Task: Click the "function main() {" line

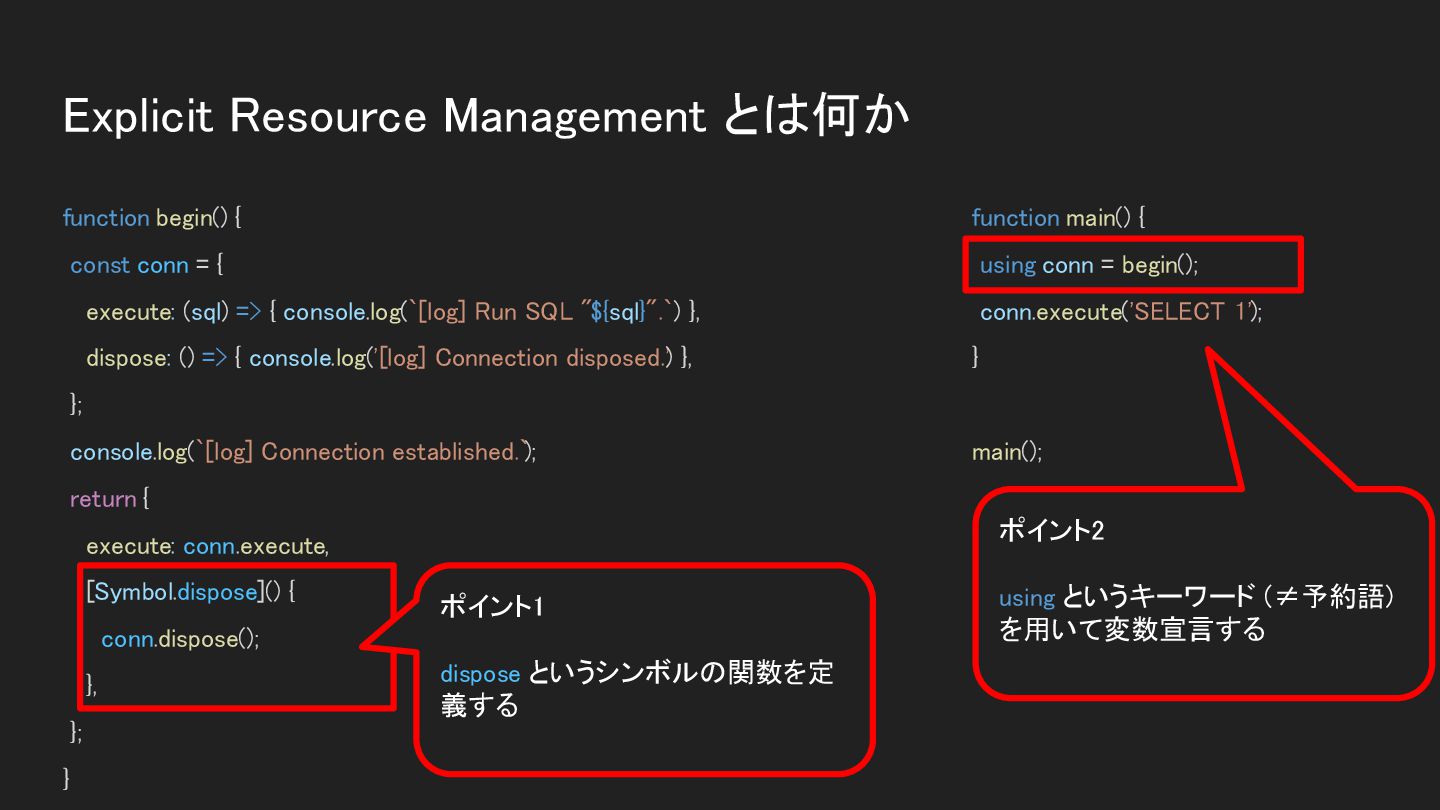Action: [1058, 218]
